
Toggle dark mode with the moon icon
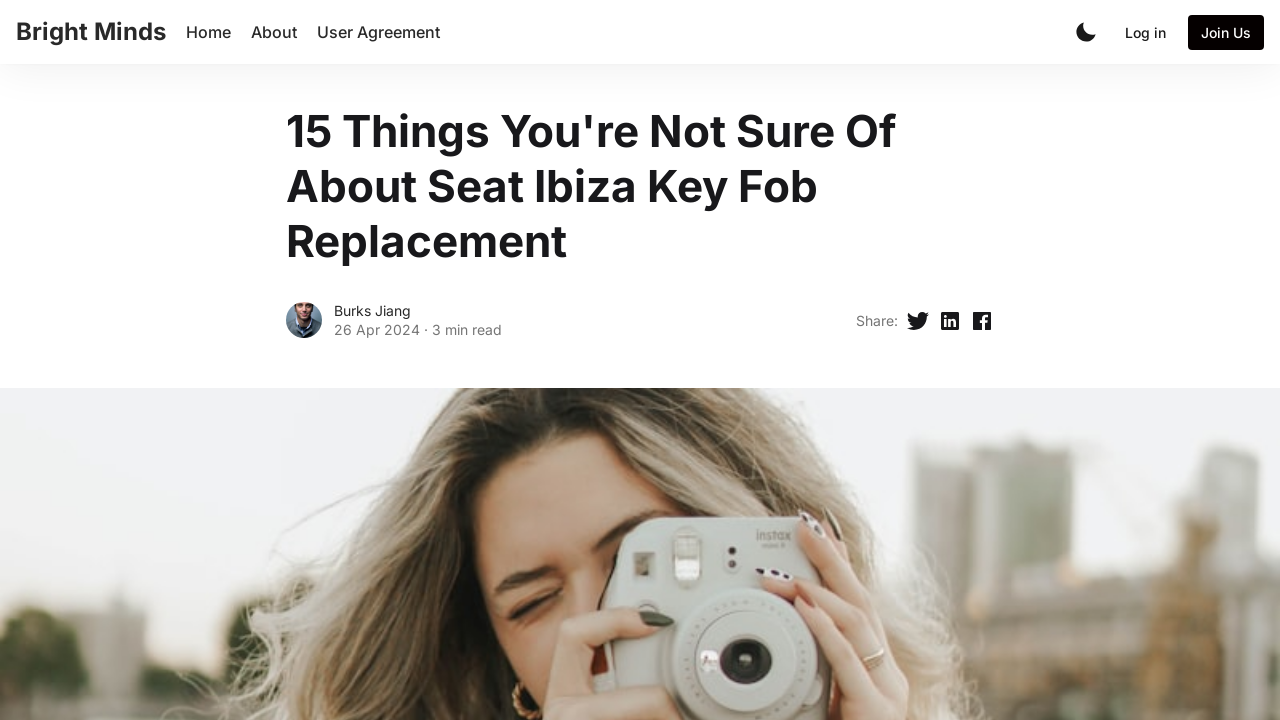click(1086, 32)
